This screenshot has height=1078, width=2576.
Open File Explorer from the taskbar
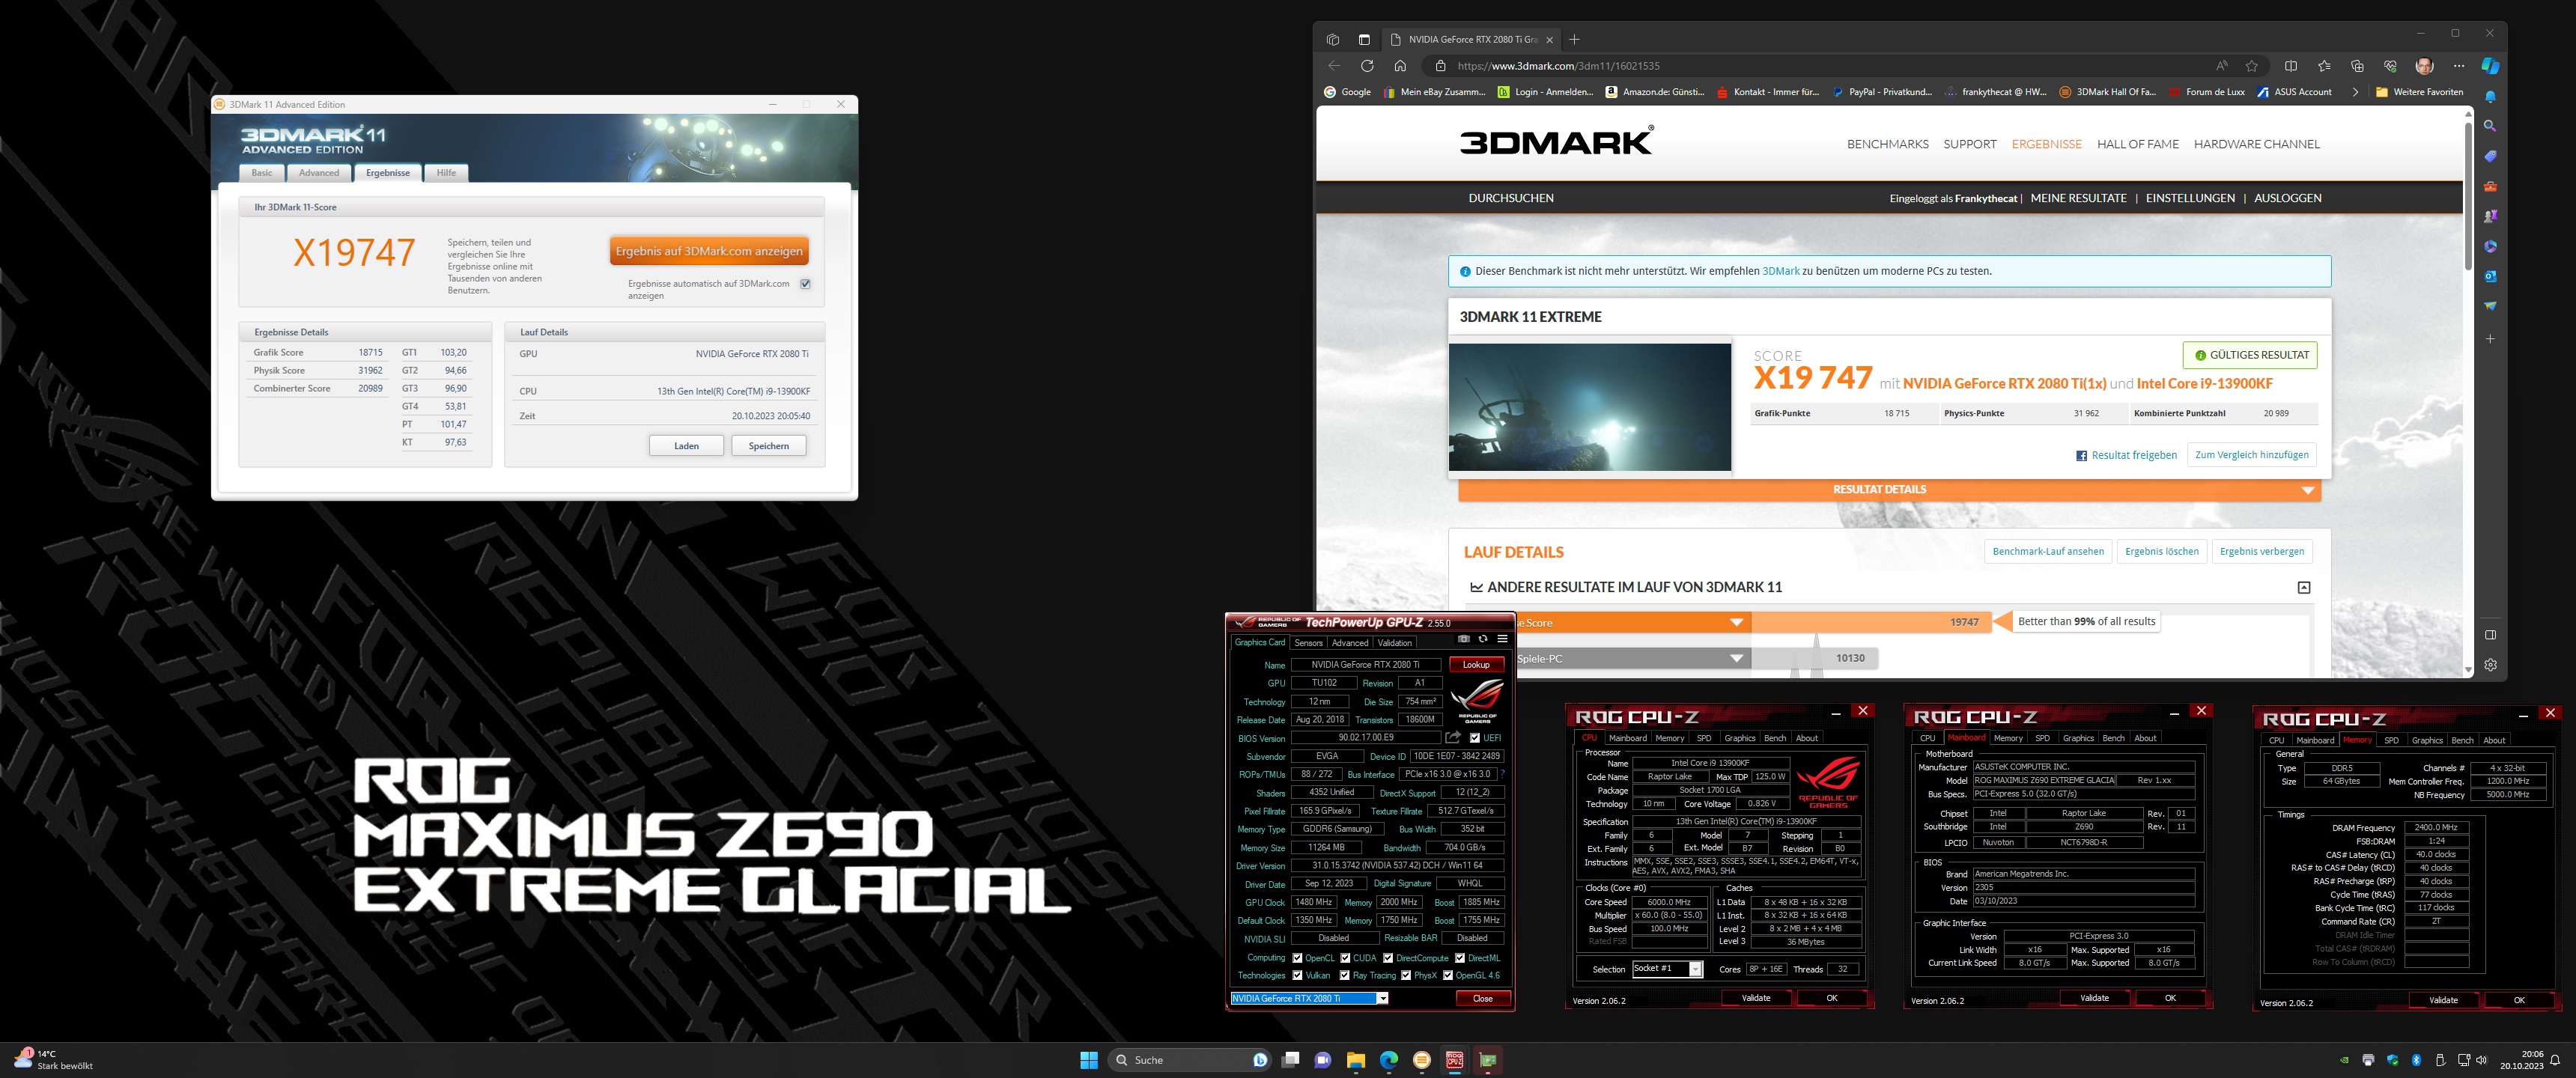tap(1355, 1060)
